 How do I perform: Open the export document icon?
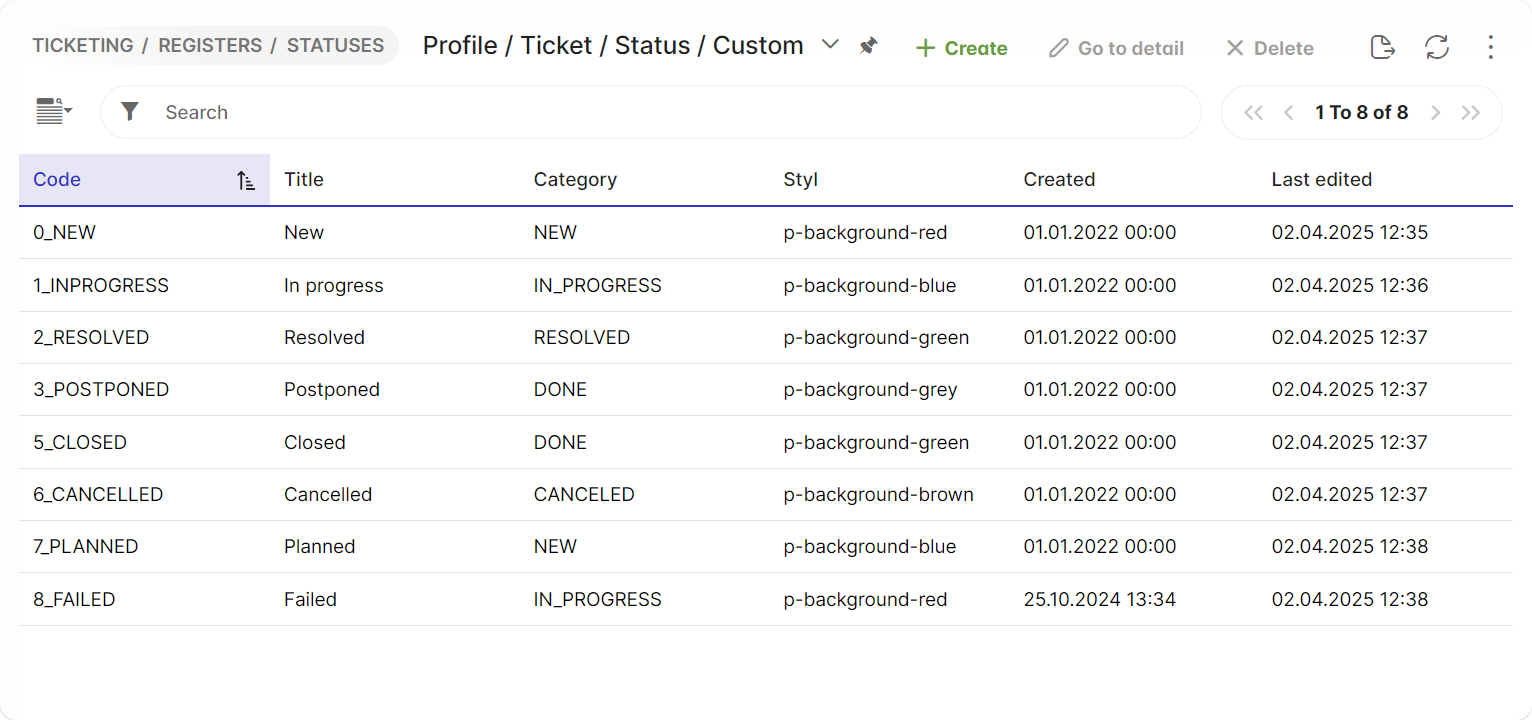[1382, 46]
